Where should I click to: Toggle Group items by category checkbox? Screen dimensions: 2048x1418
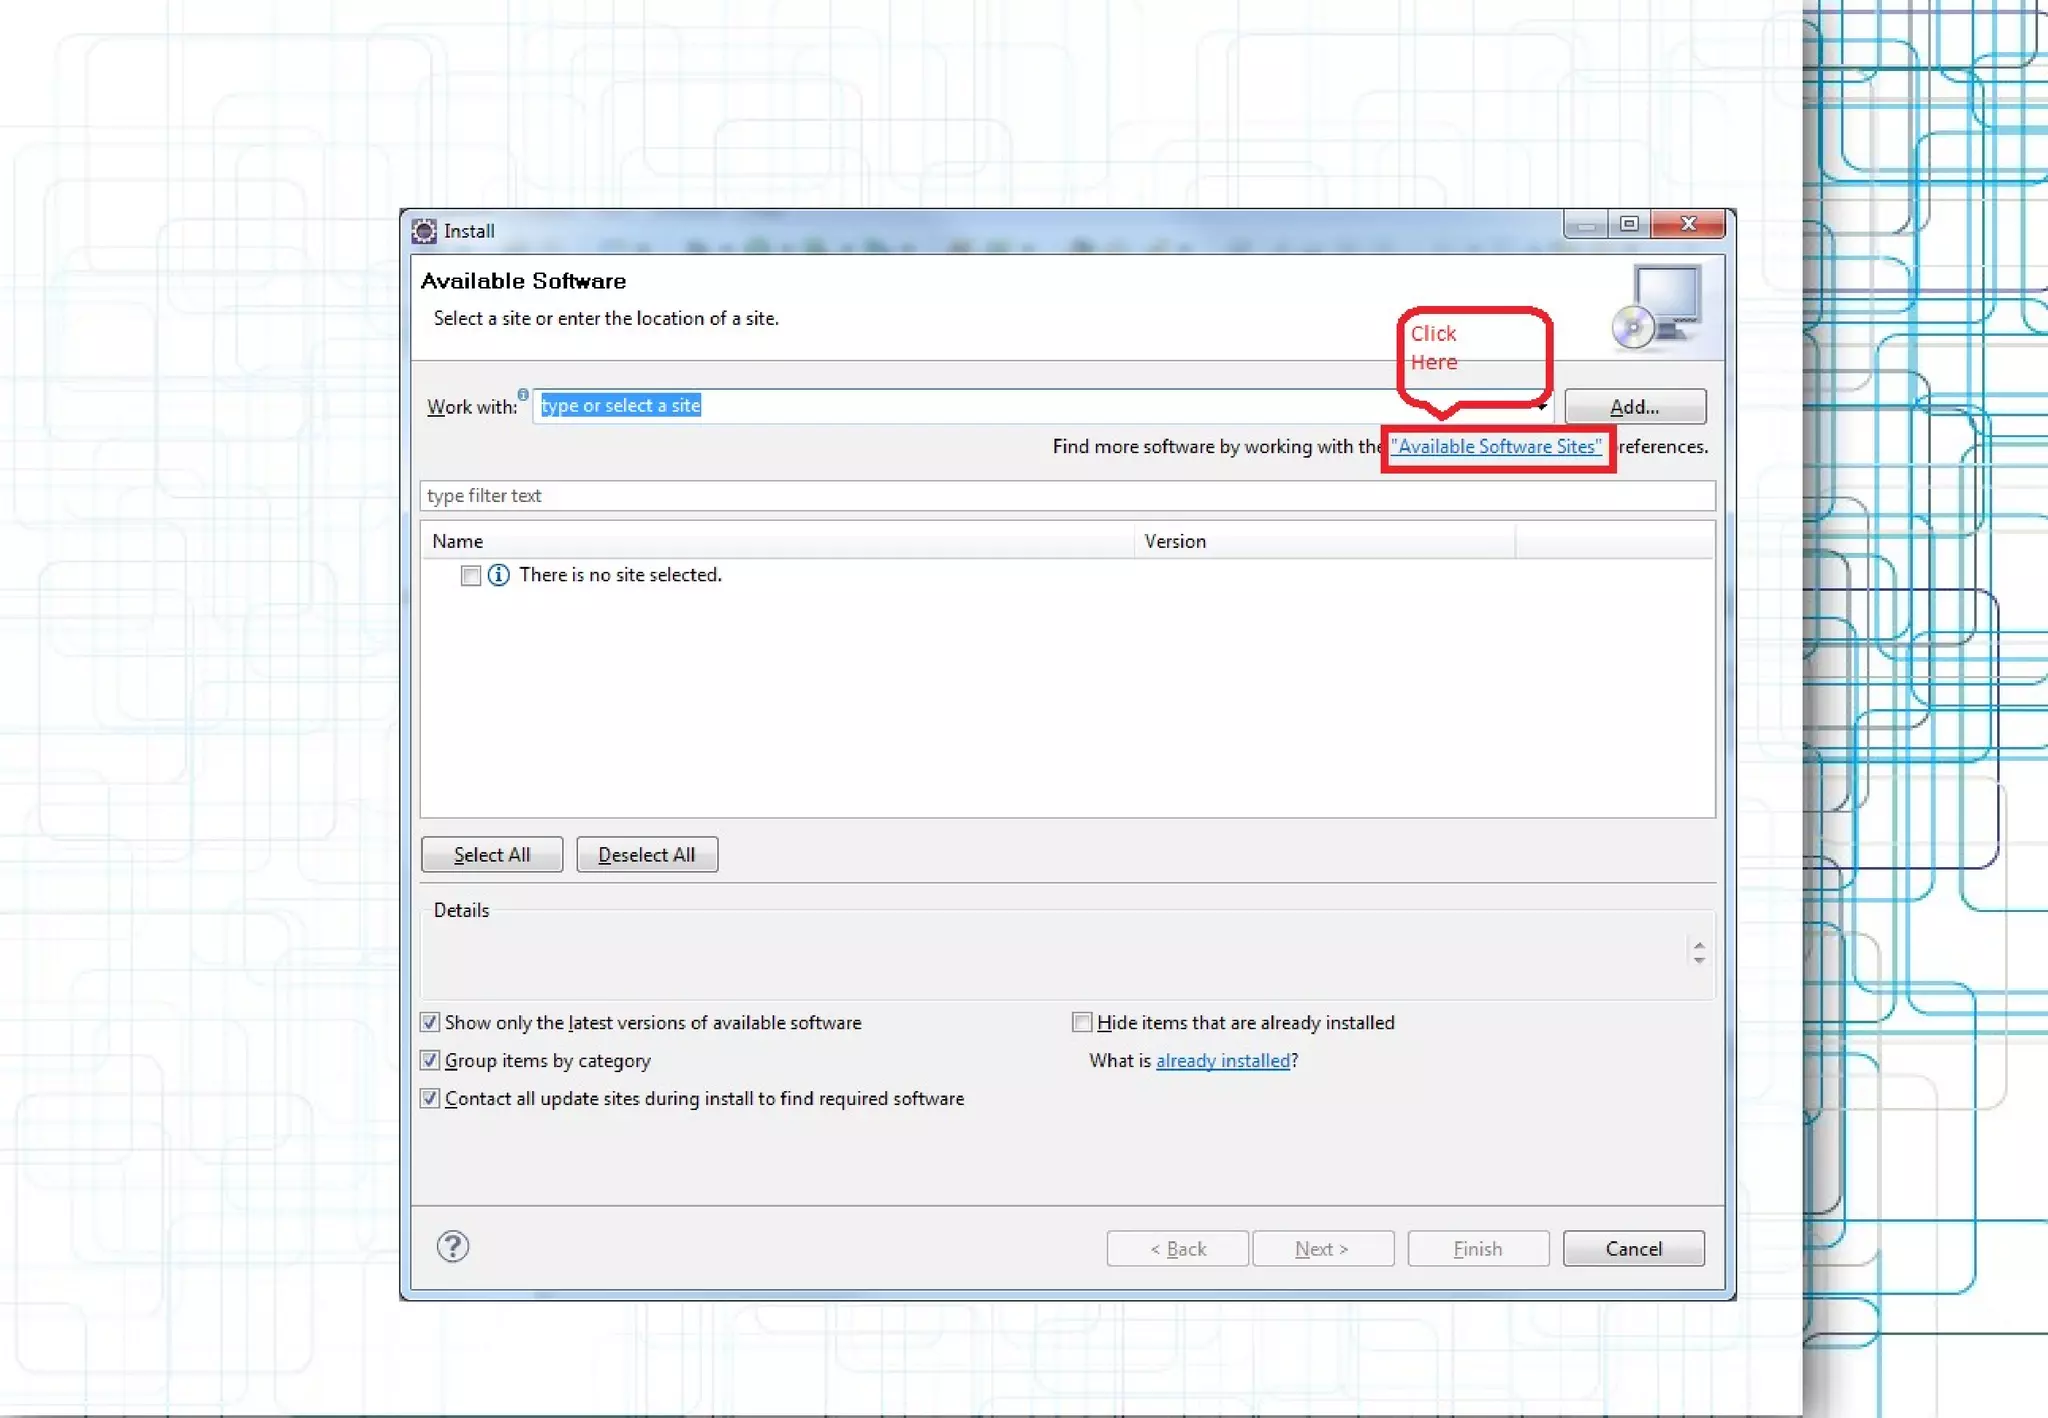tap(430, 1060)
